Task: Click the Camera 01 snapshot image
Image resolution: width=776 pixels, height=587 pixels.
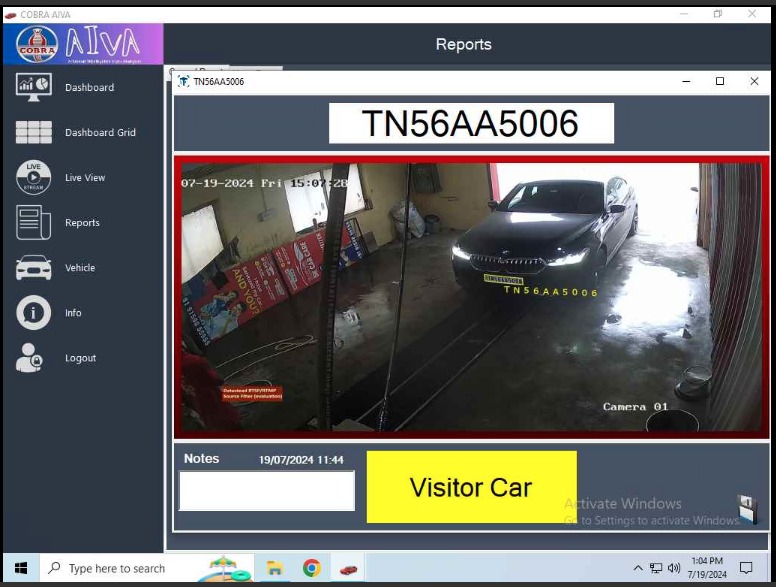Action: tap(470, 296)
